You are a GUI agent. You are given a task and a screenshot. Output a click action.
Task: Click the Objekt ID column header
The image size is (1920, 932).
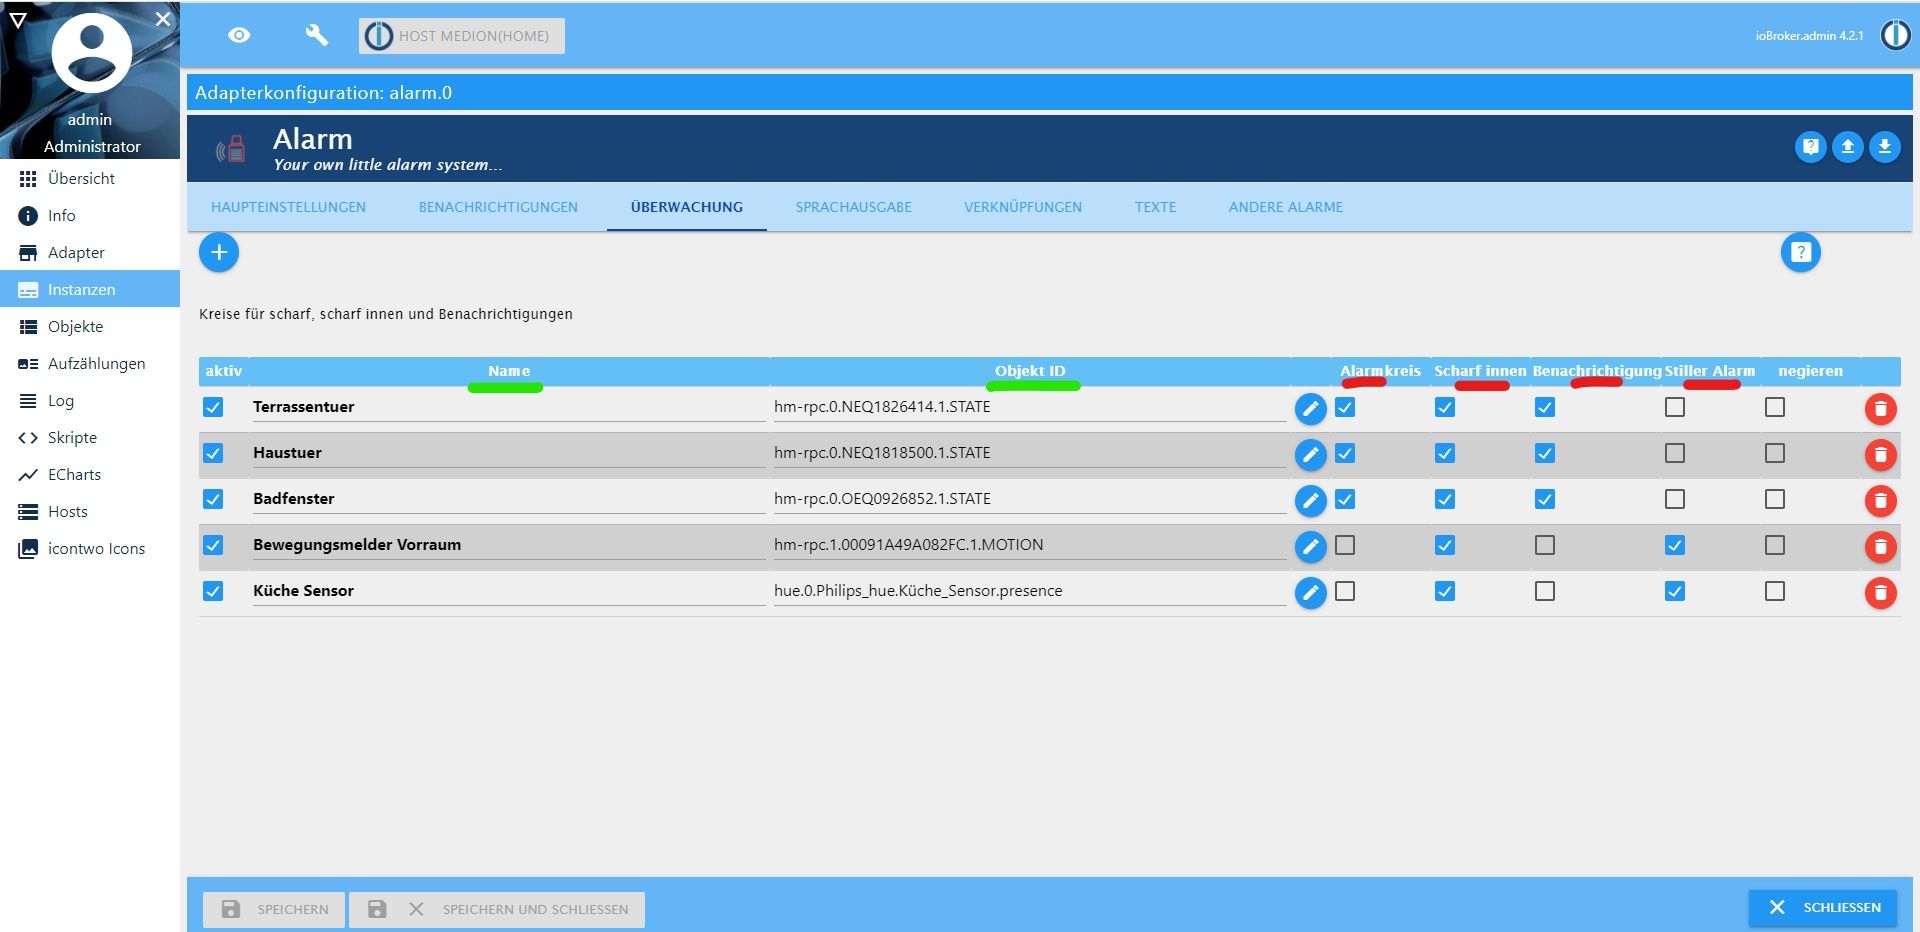coord(1030,371)
